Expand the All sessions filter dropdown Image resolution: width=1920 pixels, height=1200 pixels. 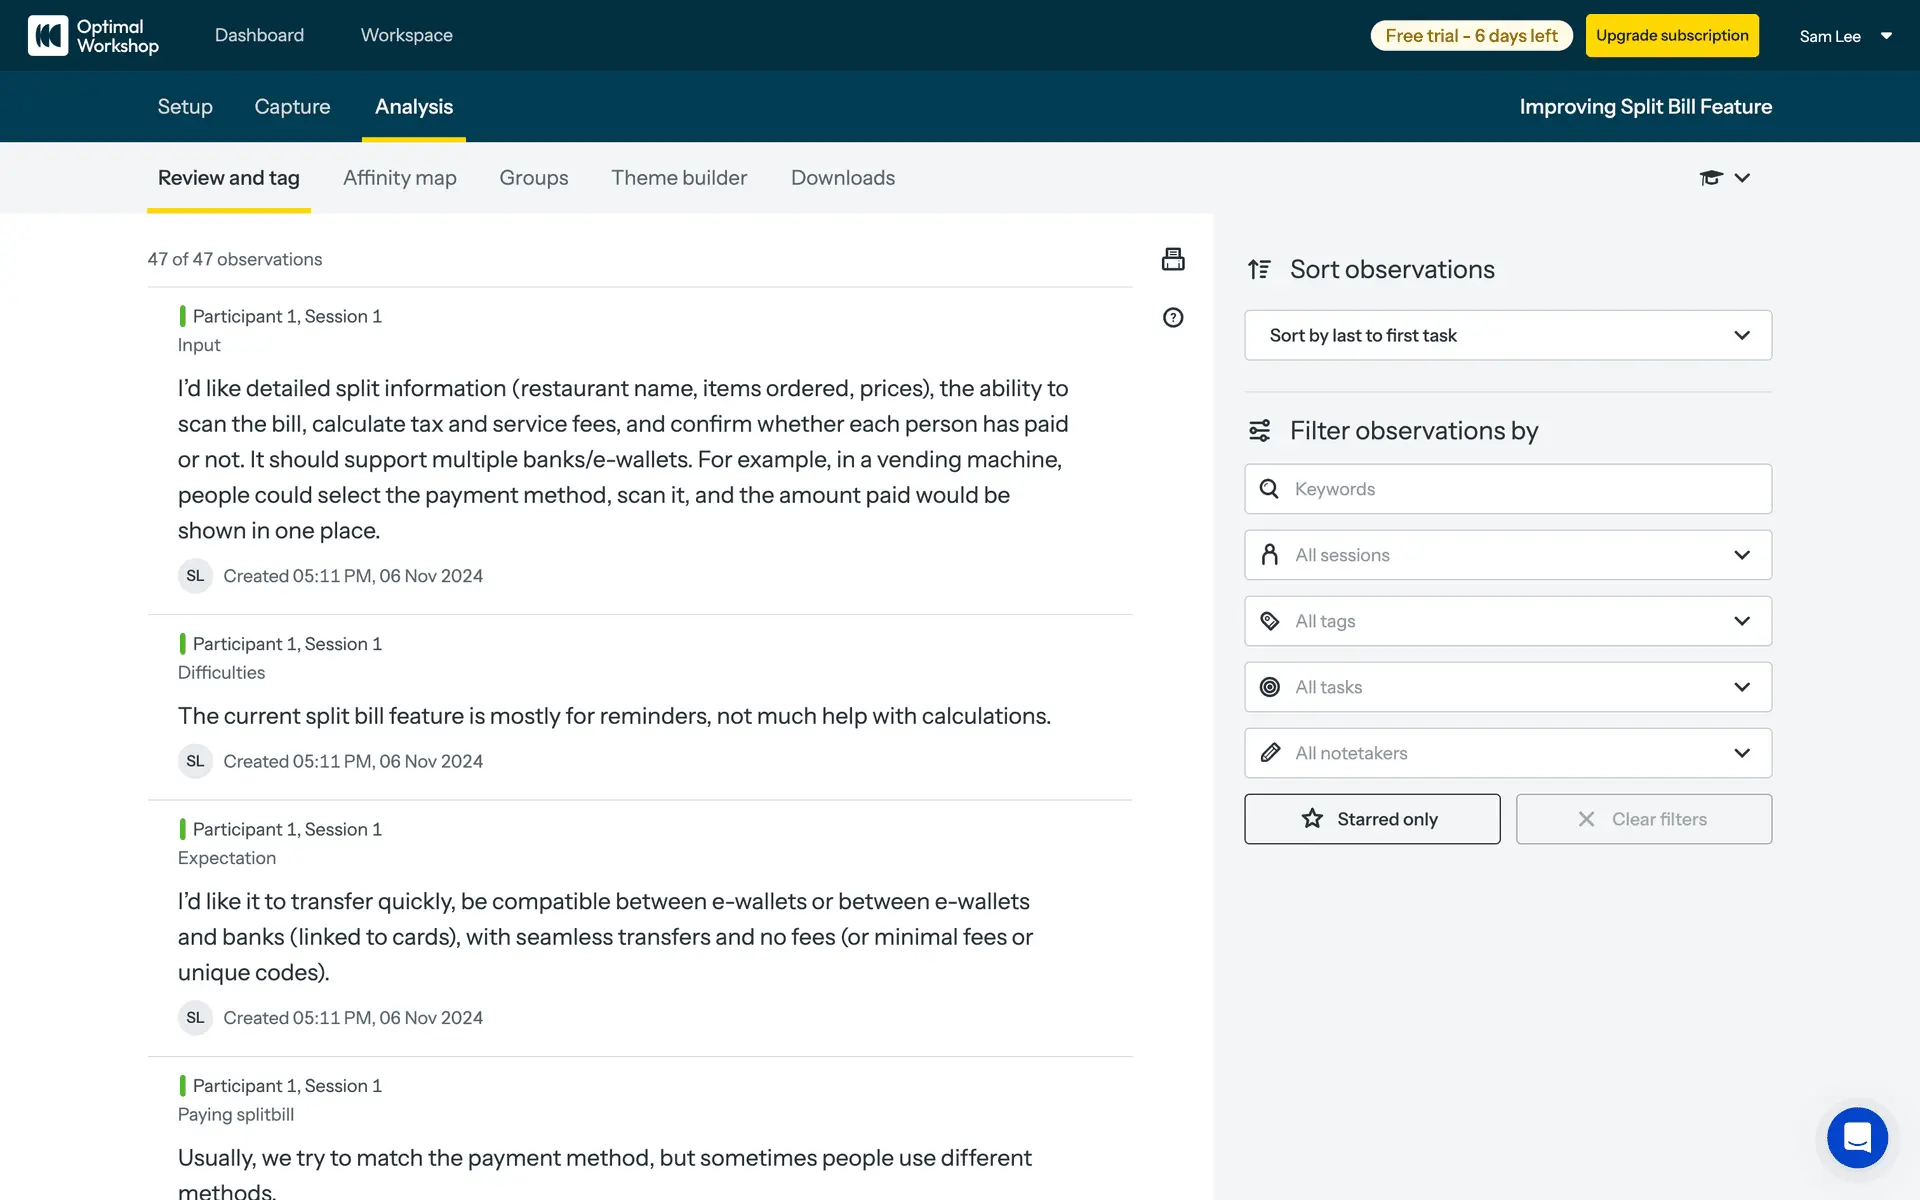[x=1507, y=555]
